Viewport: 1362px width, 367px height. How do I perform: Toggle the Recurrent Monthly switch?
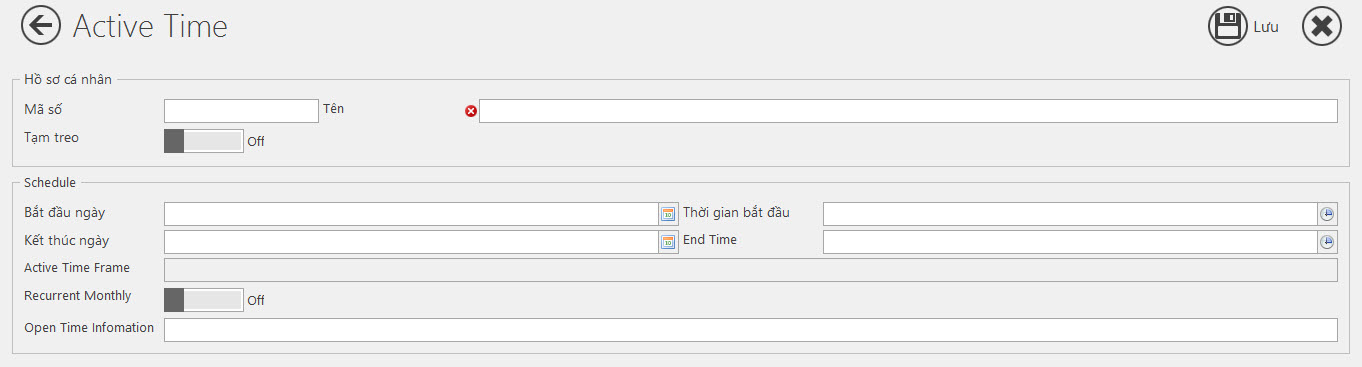(x=204, y=299)
